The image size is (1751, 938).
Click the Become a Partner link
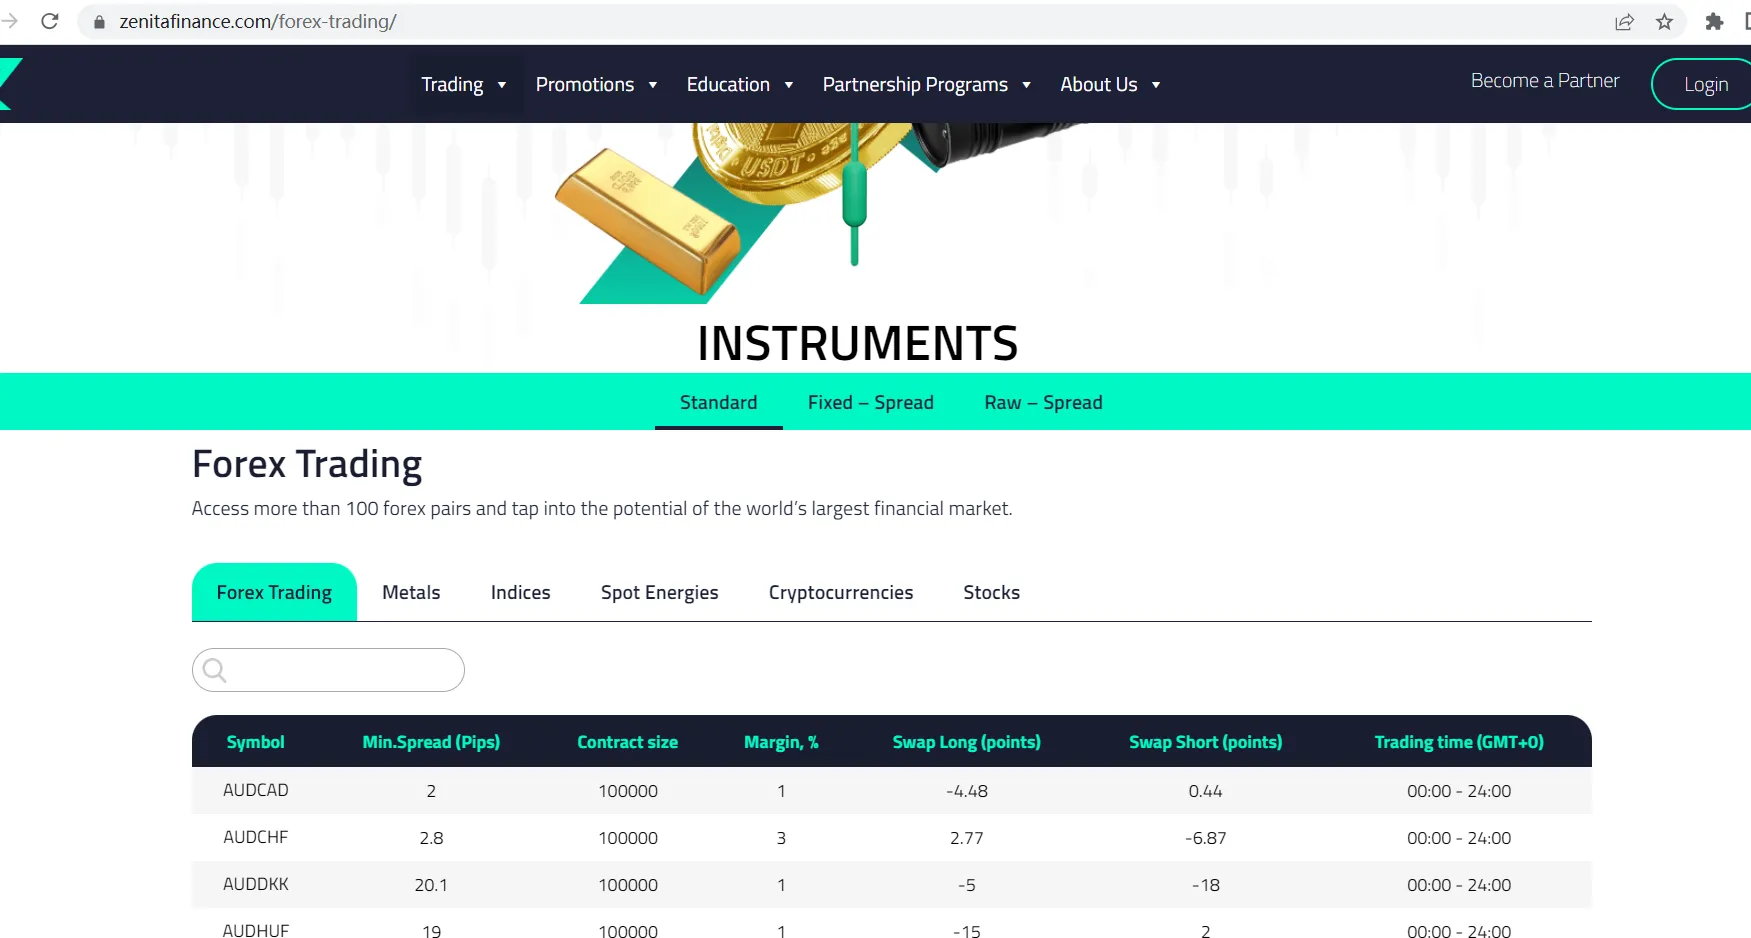[x=1545, y=81]
